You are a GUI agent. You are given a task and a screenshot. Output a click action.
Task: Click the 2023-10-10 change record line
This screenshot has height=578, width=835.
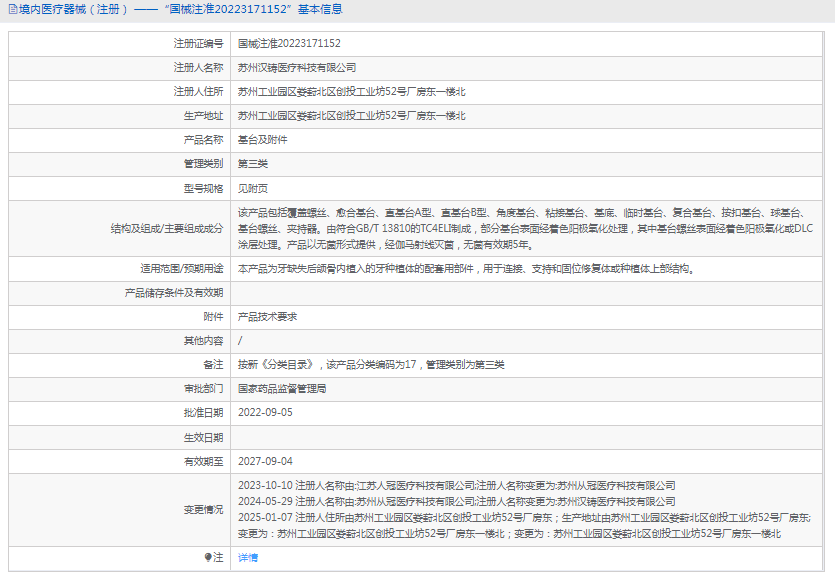pyautogui.click(x=457, y=485)
